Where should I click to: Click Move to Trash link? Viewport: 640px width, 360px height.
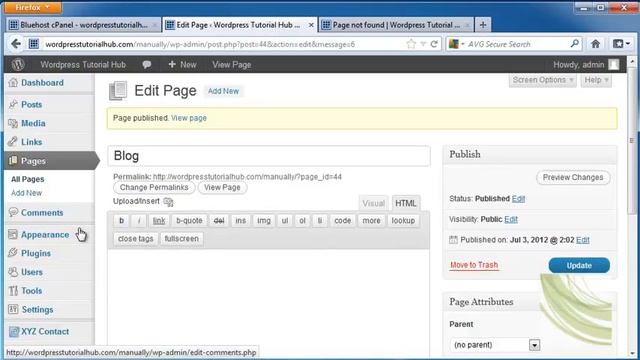[474, 265]
